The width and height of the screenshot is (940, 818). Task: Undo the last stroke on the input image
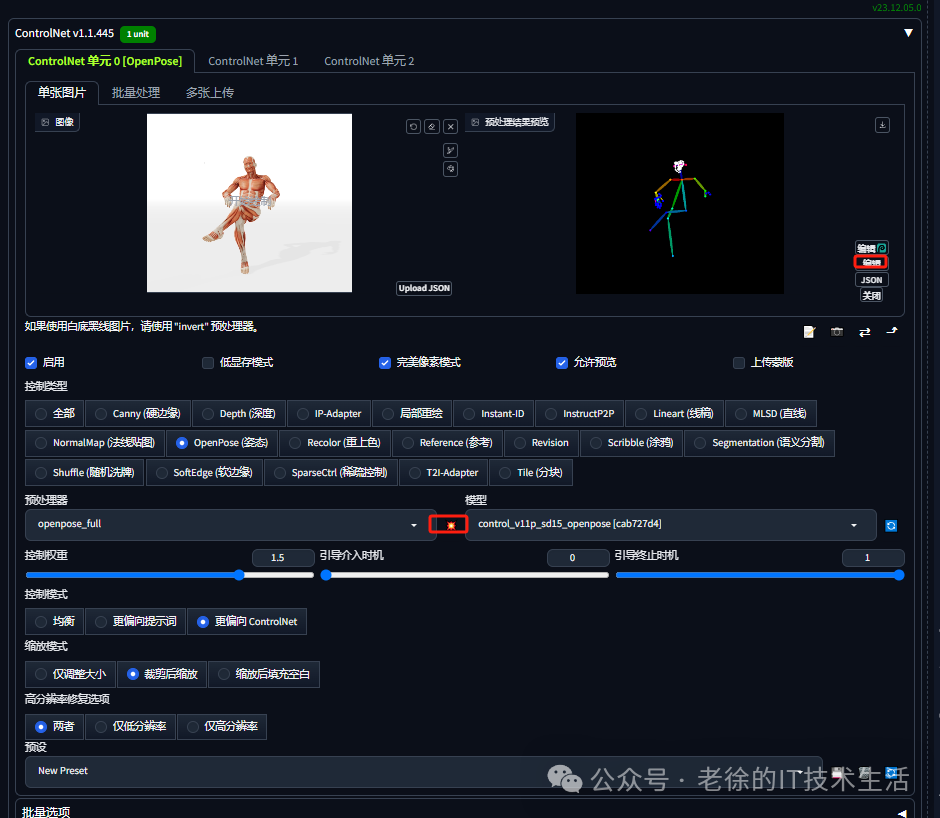pos(413,127)
